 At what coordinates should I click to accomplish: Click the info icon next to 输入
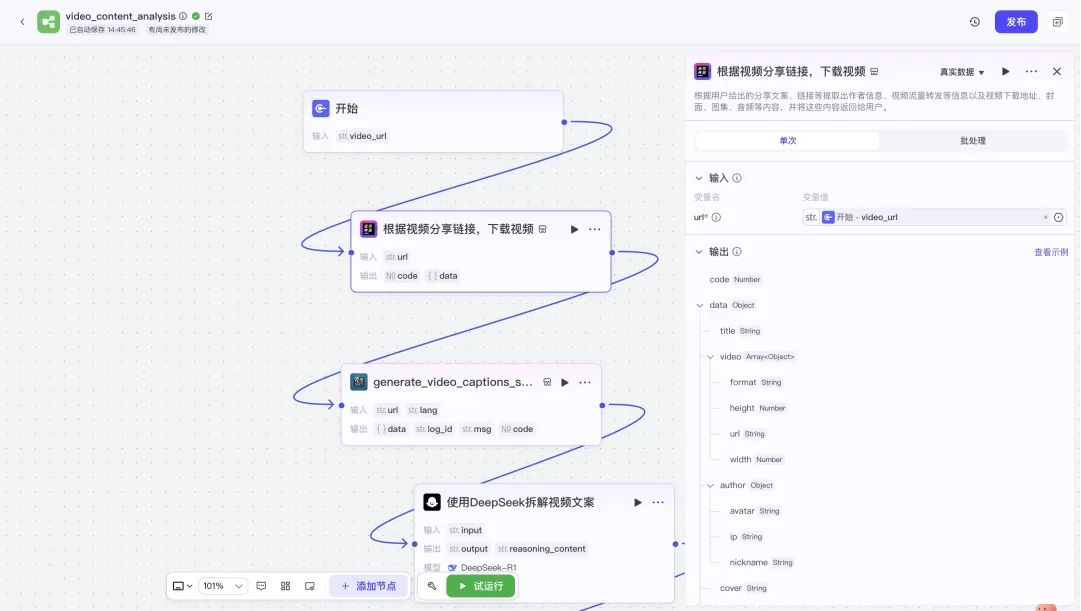[737, 178]
